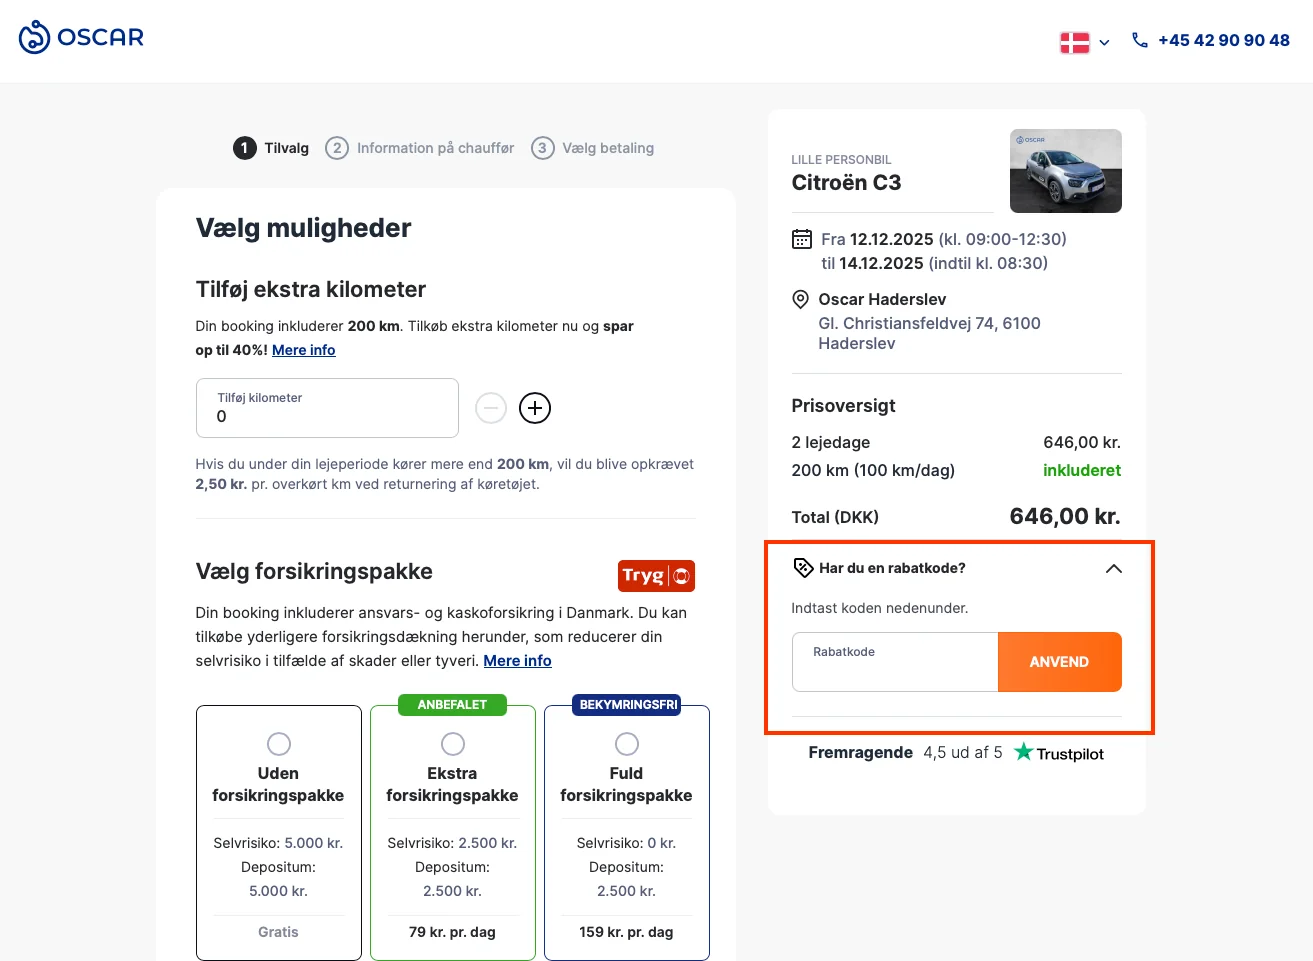The width and height of the screenshot is (1313, 961).
Task: Open the language selection dropdown
Action: pos(1104,42)
